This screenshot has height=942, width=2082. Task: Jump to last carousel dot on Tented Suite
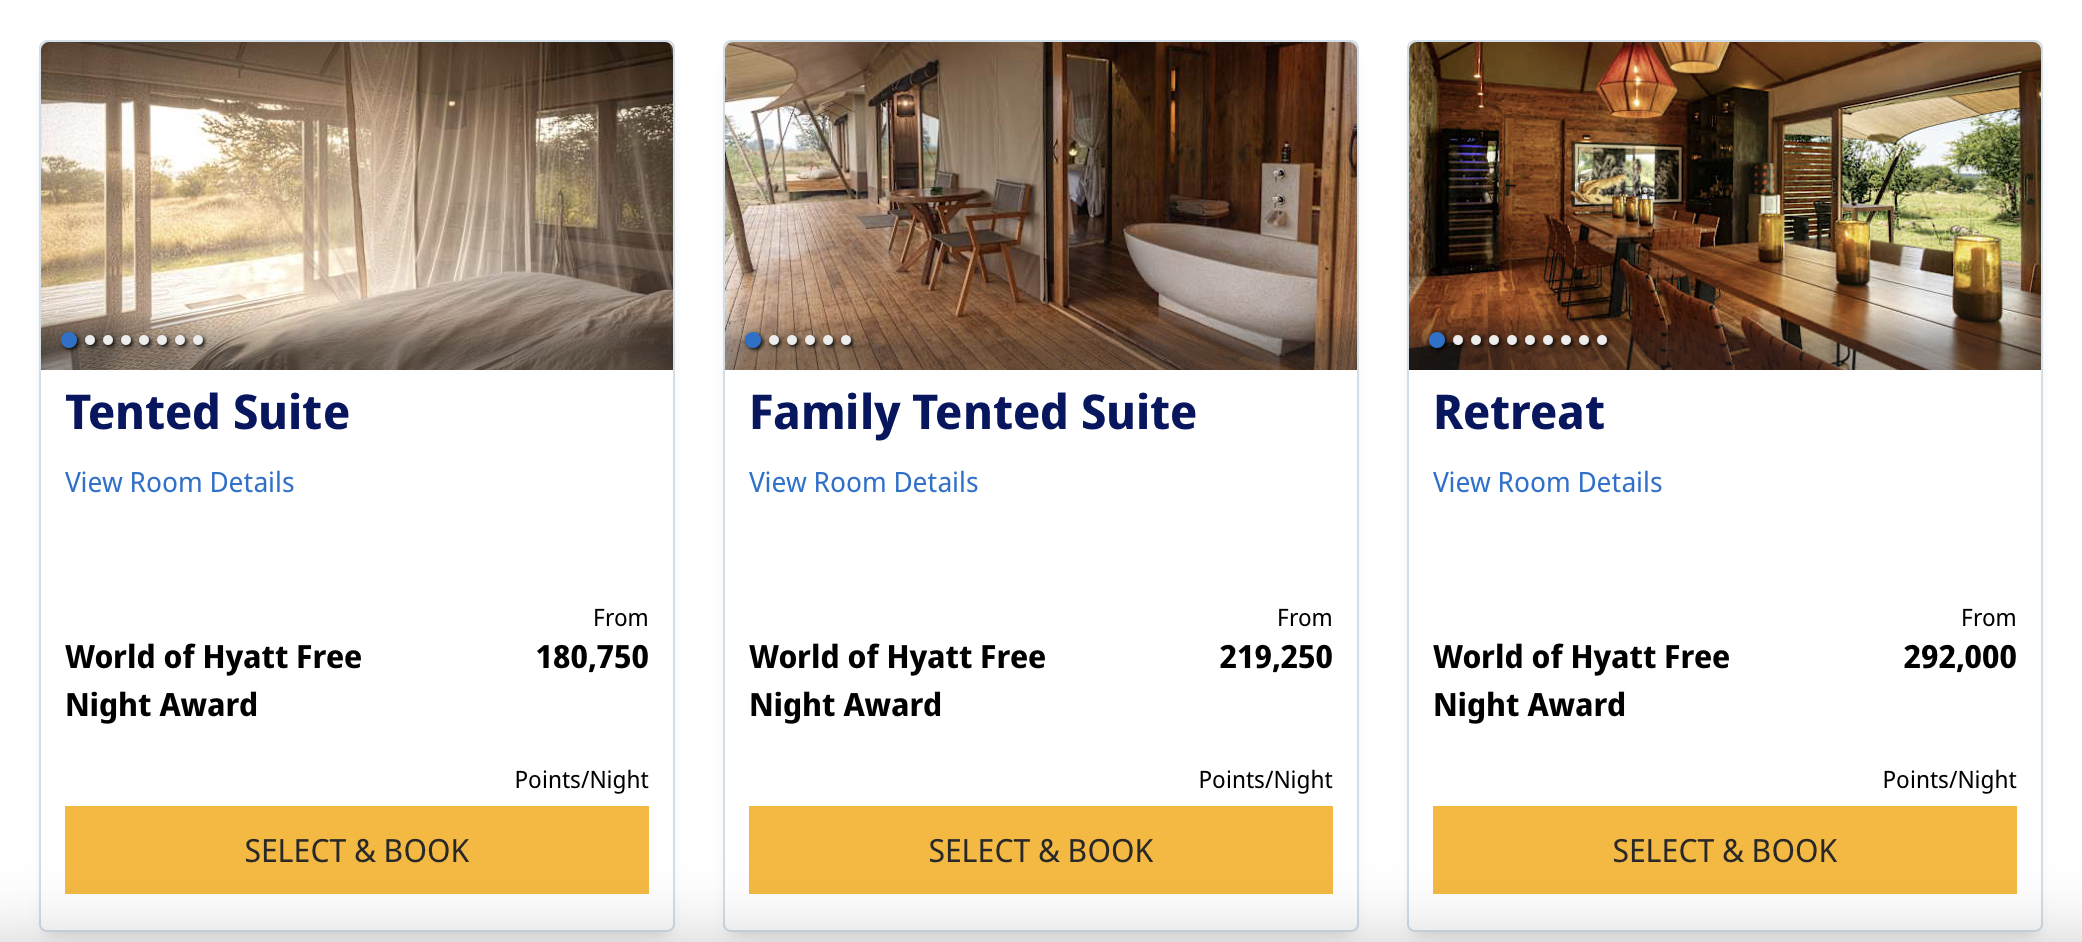click(198, 340)
